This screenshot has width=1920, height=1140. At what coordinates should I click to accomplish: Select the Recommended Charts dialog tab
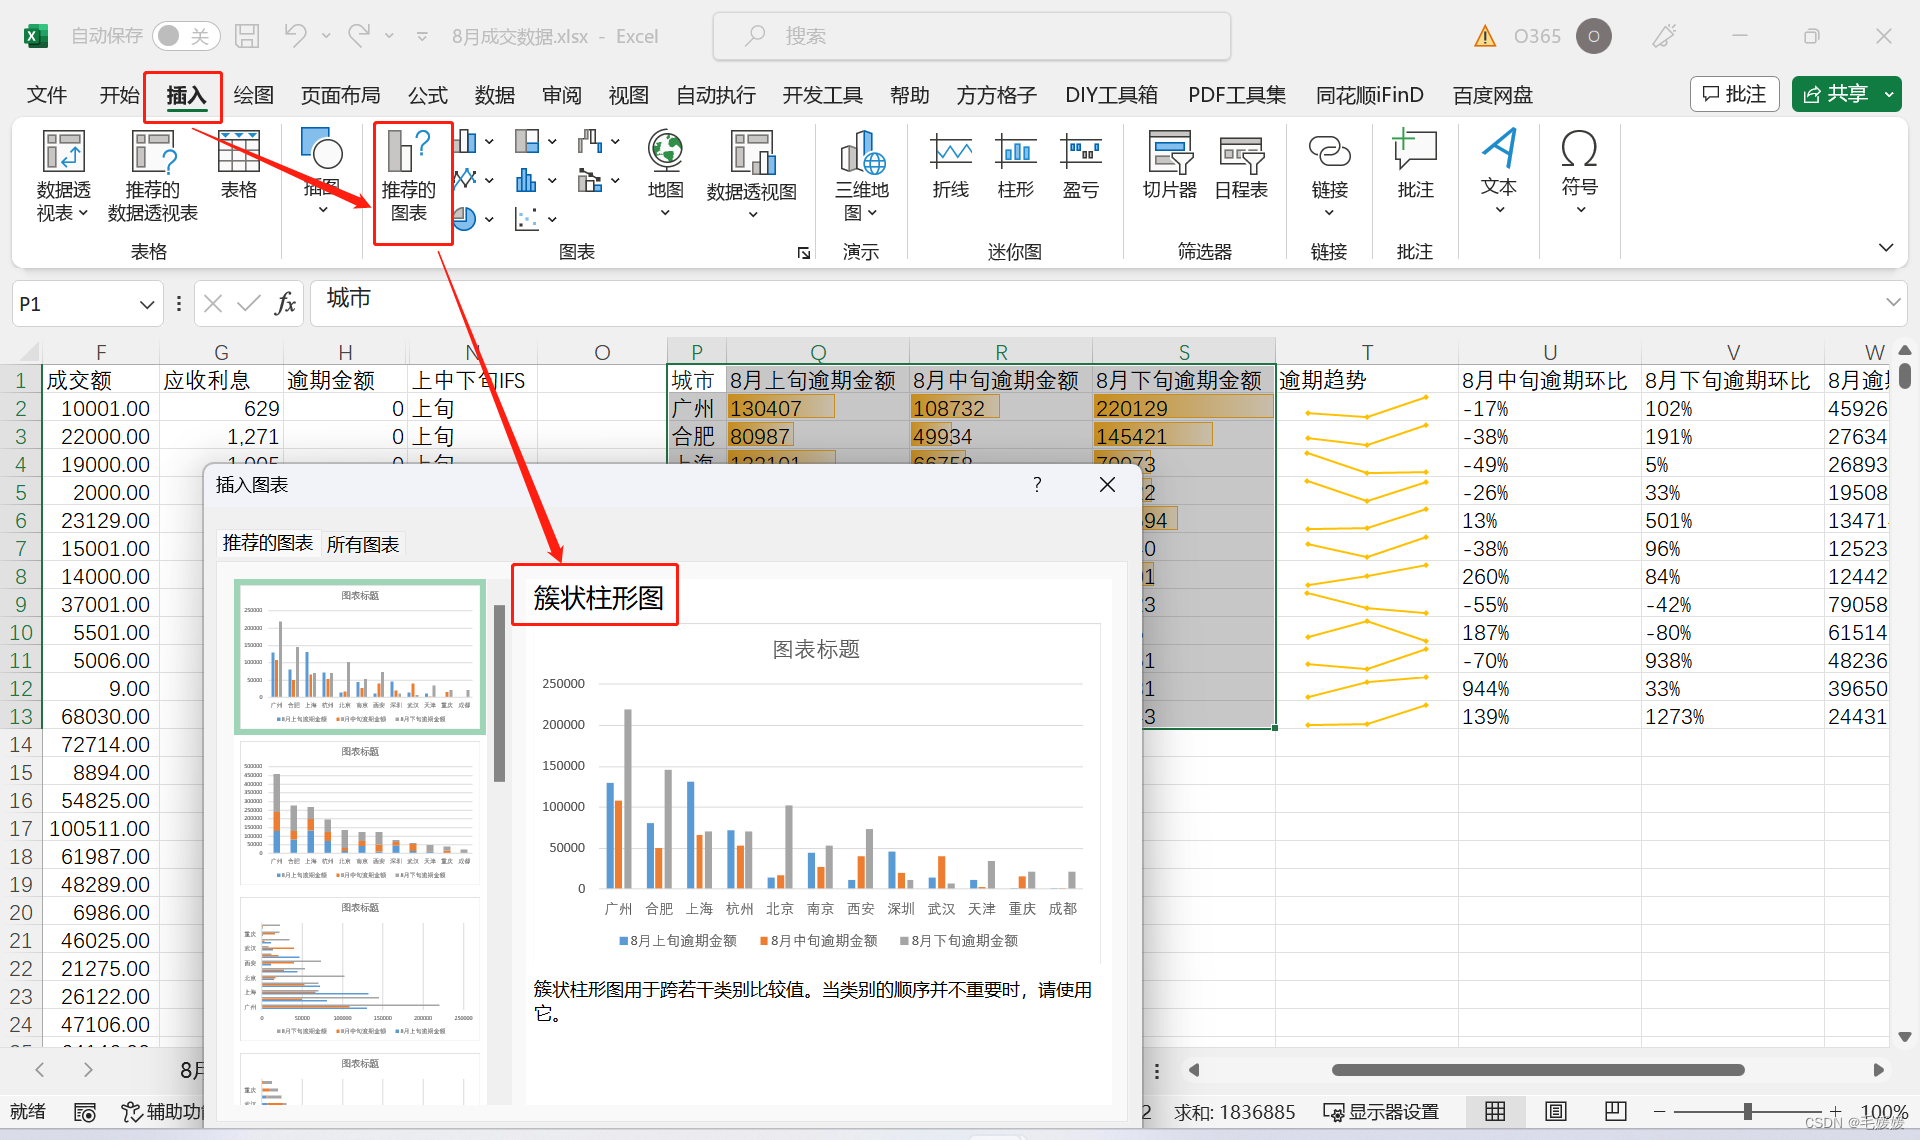coord(268,543)
